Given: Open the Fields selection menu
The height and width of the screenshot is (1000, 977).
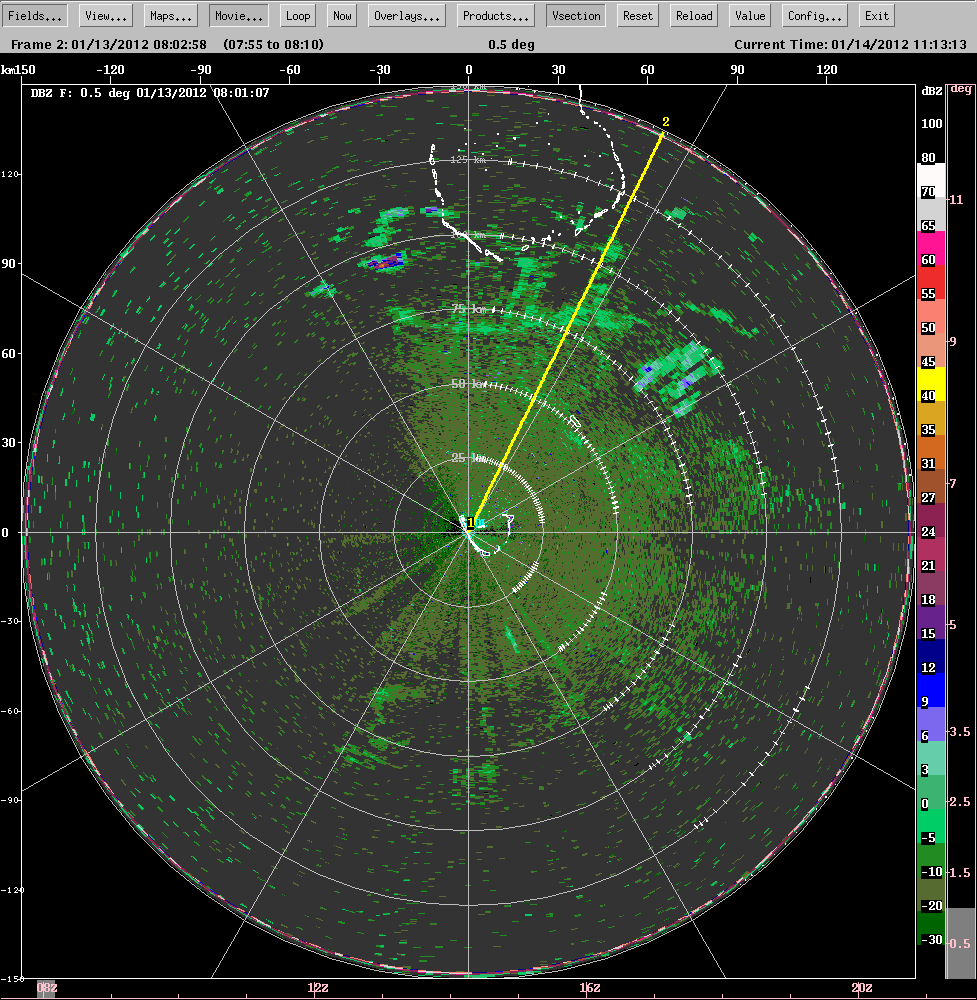Looking at the screenshot, I should [35, 15].
